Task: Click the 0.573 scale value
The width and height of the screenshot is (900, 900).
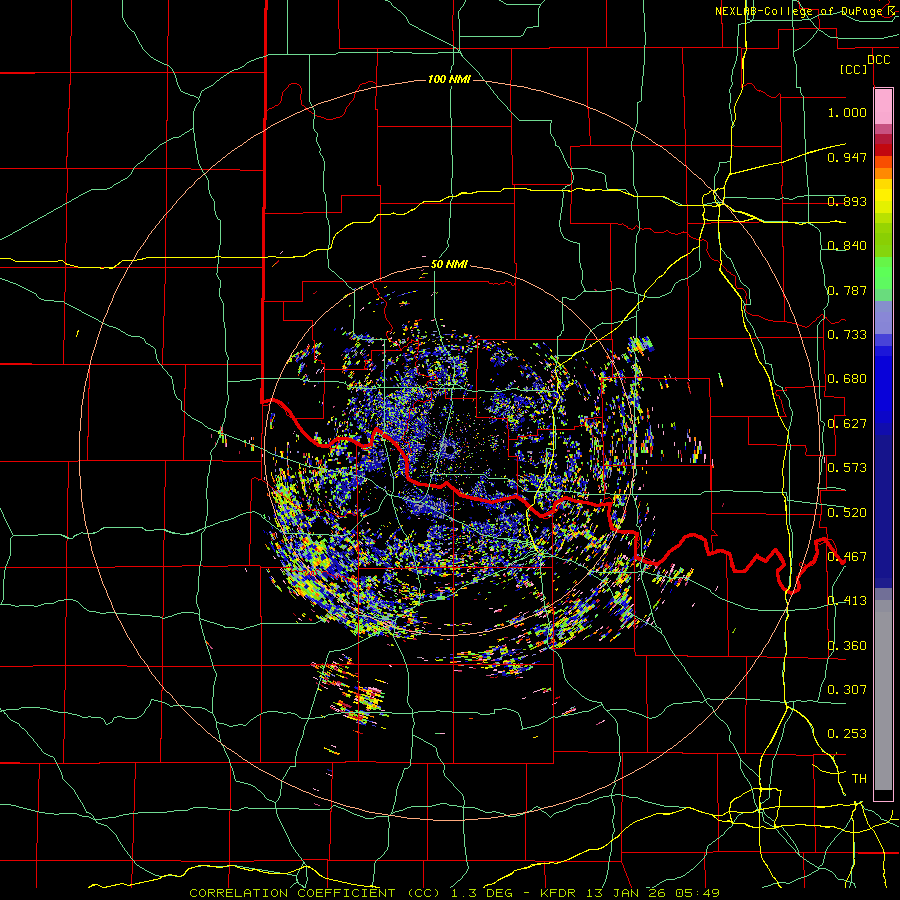Action: click(847, 468)
